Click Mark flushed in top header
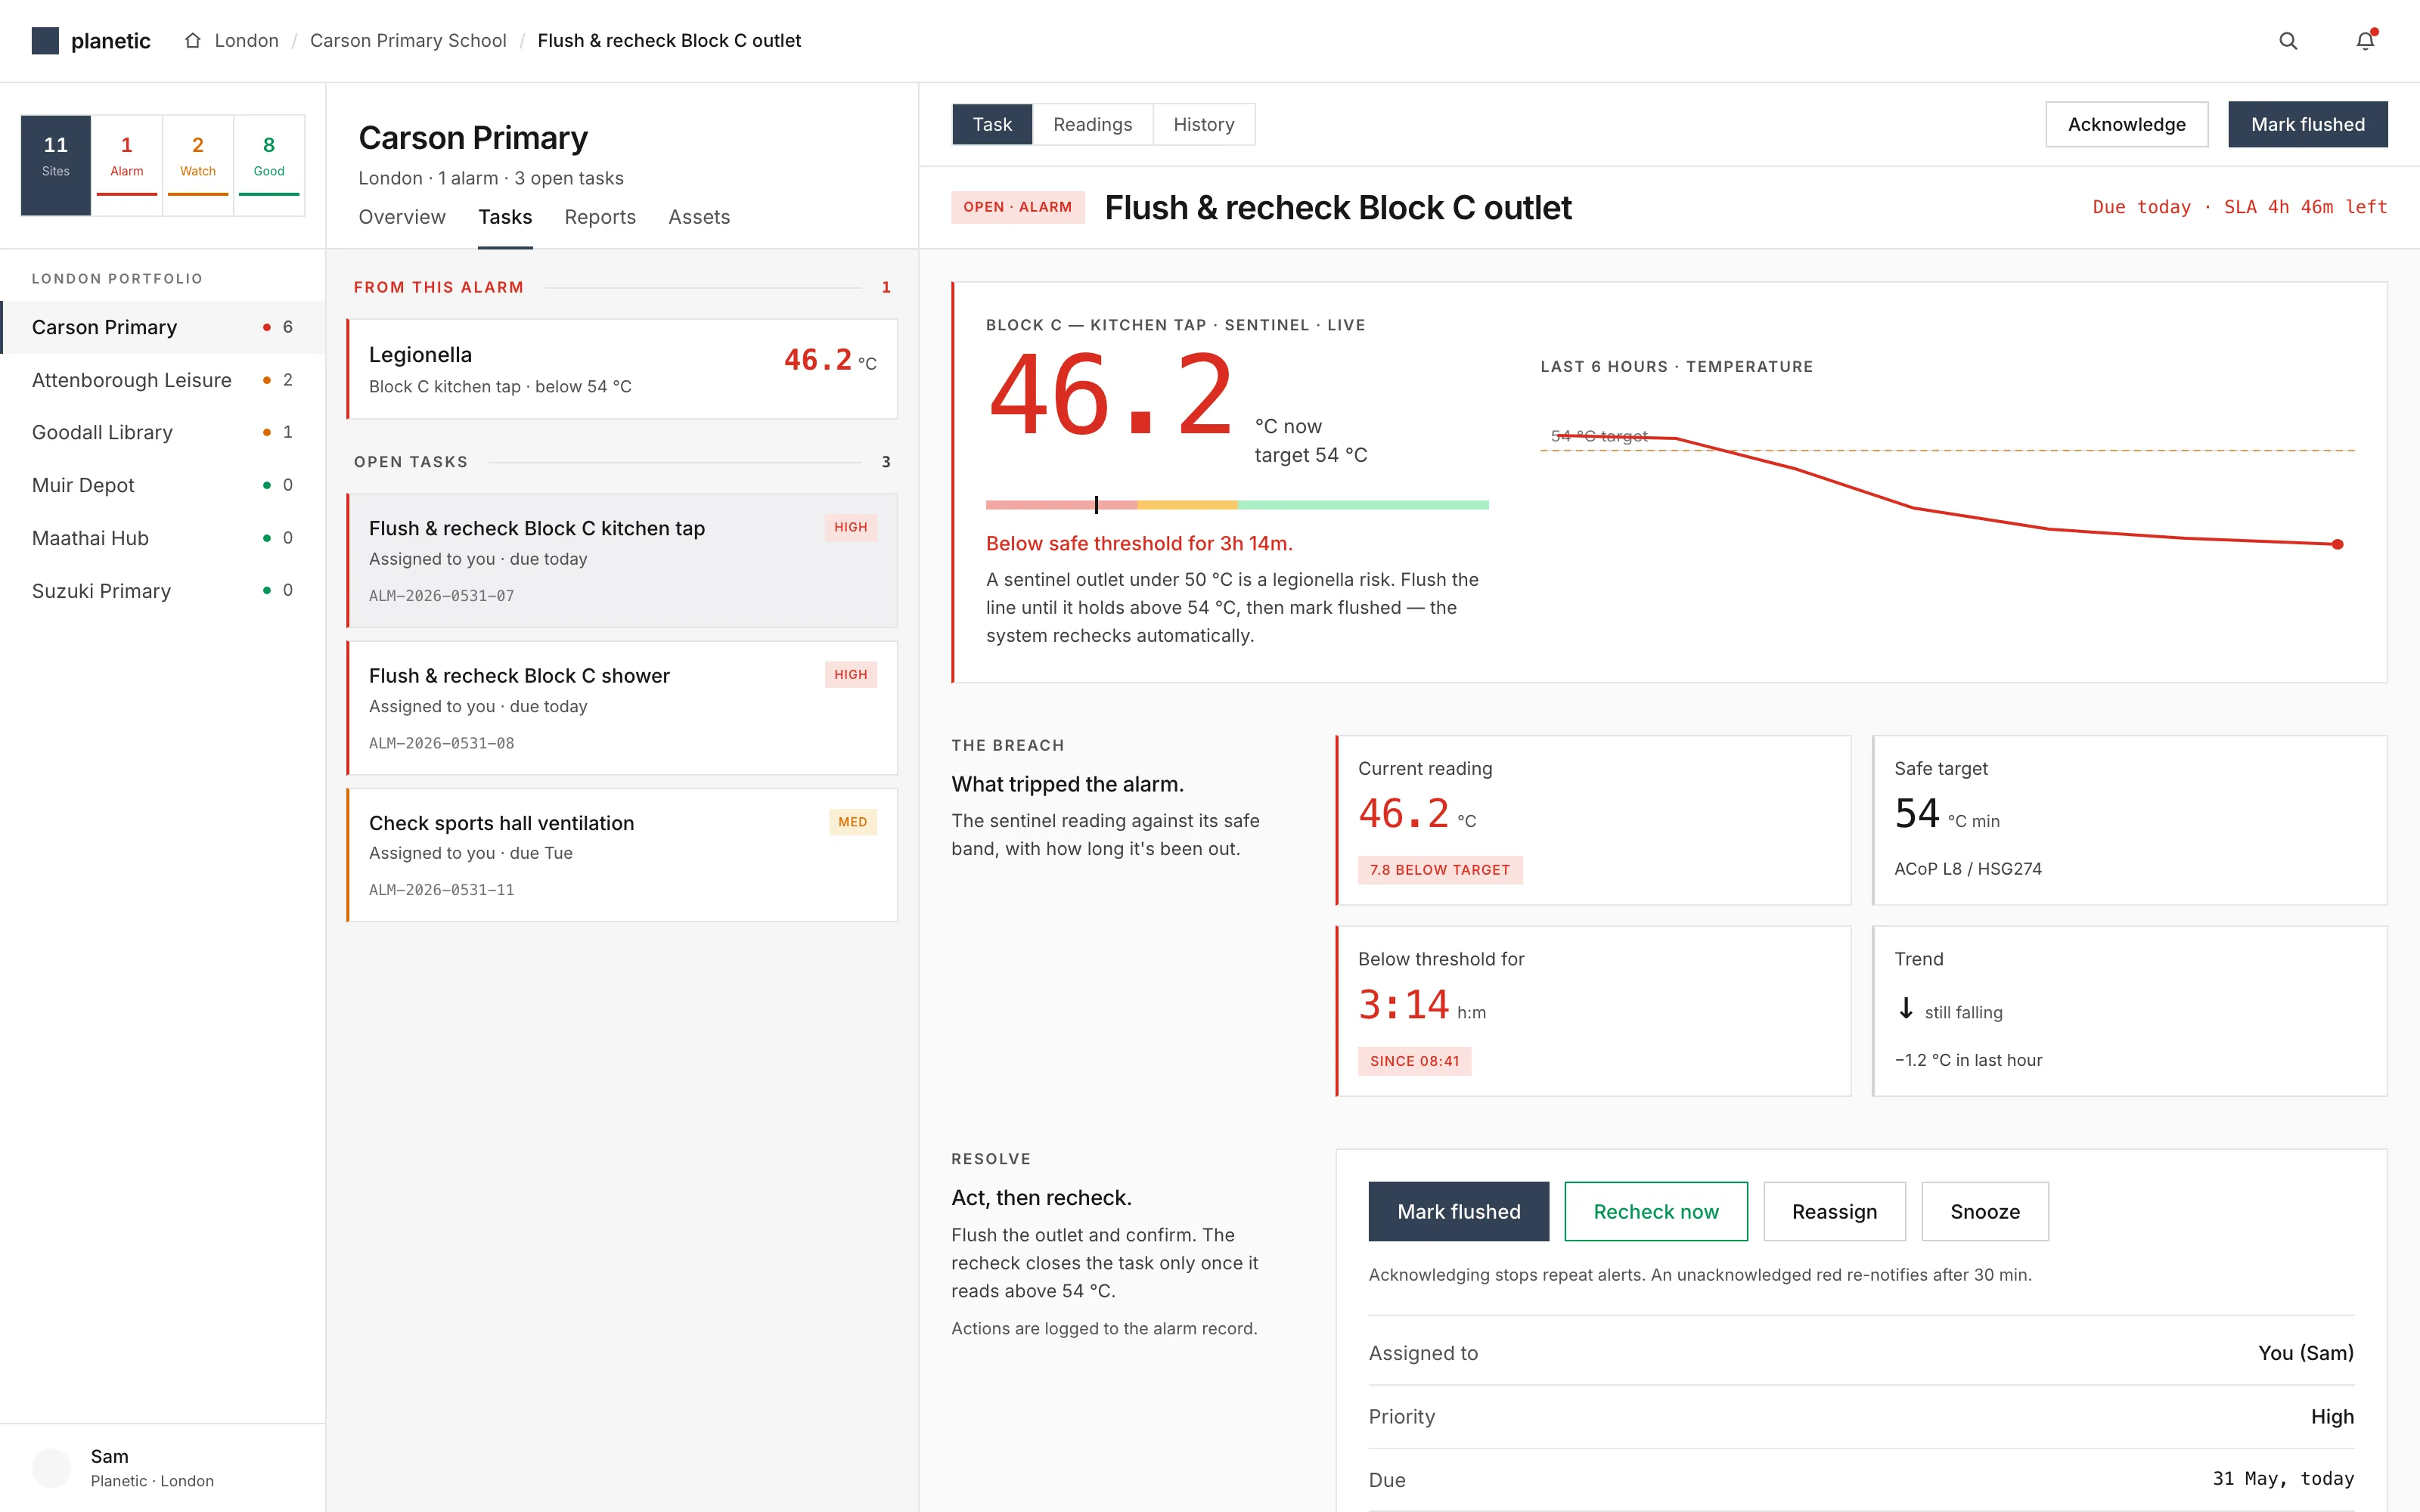Screen dimensions: 2420x1512 [2308, 124]
